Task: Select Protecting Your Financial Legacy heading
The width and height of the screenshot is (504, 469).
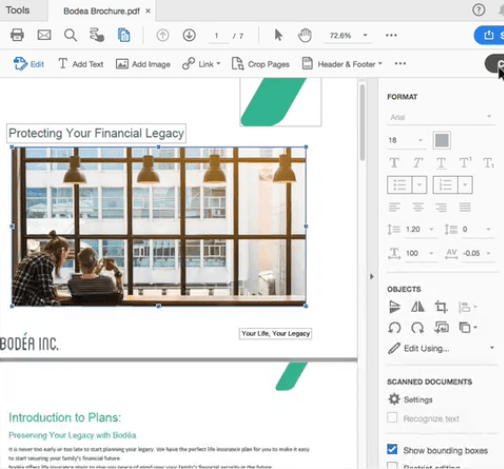Action: pos(96,133)
